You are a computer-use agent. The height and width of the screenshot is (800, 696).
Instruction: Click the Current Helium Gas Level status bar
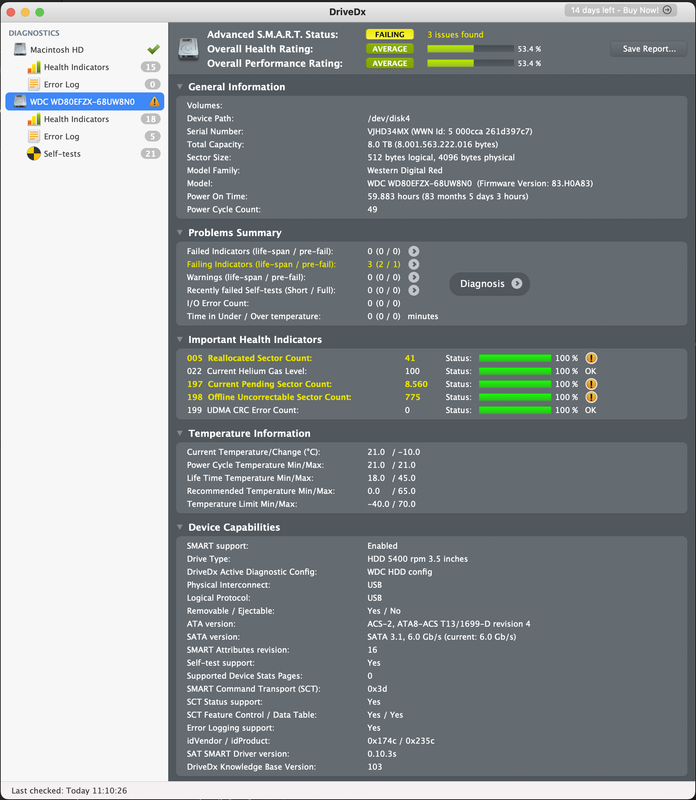(x=515, y=371)
